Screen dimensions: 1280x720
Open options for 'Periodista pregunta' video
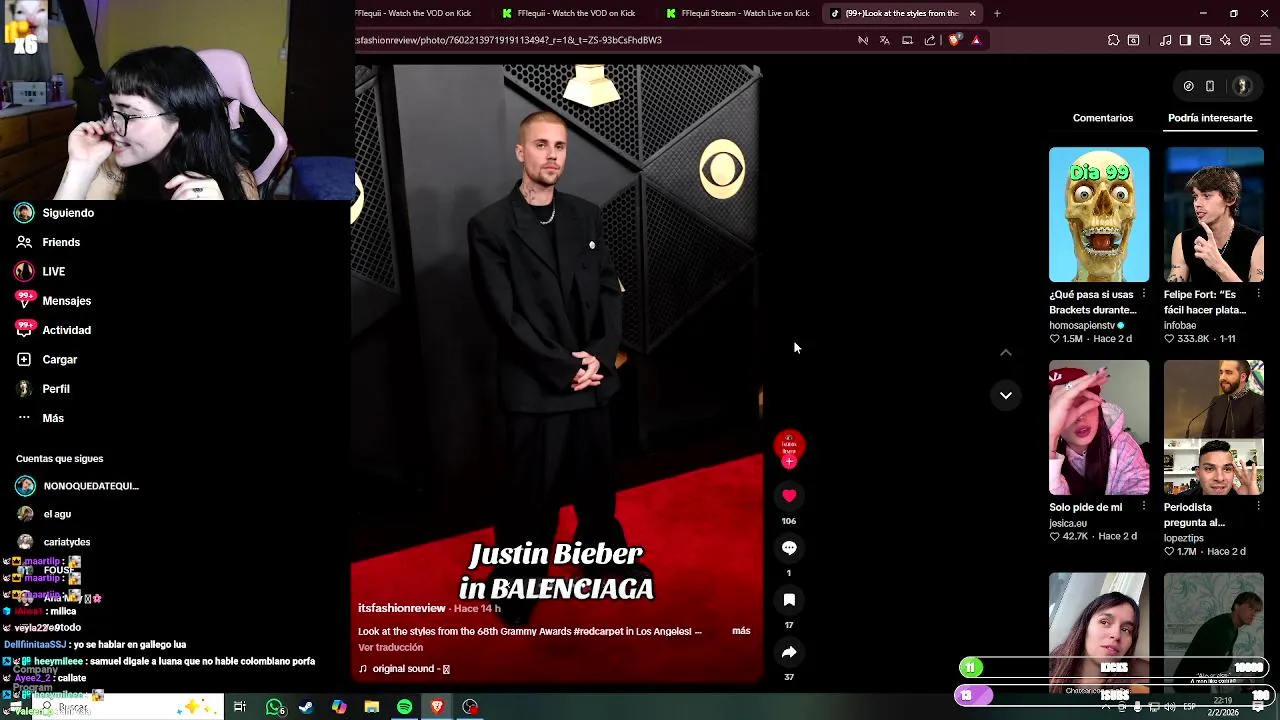point(1258,507)
